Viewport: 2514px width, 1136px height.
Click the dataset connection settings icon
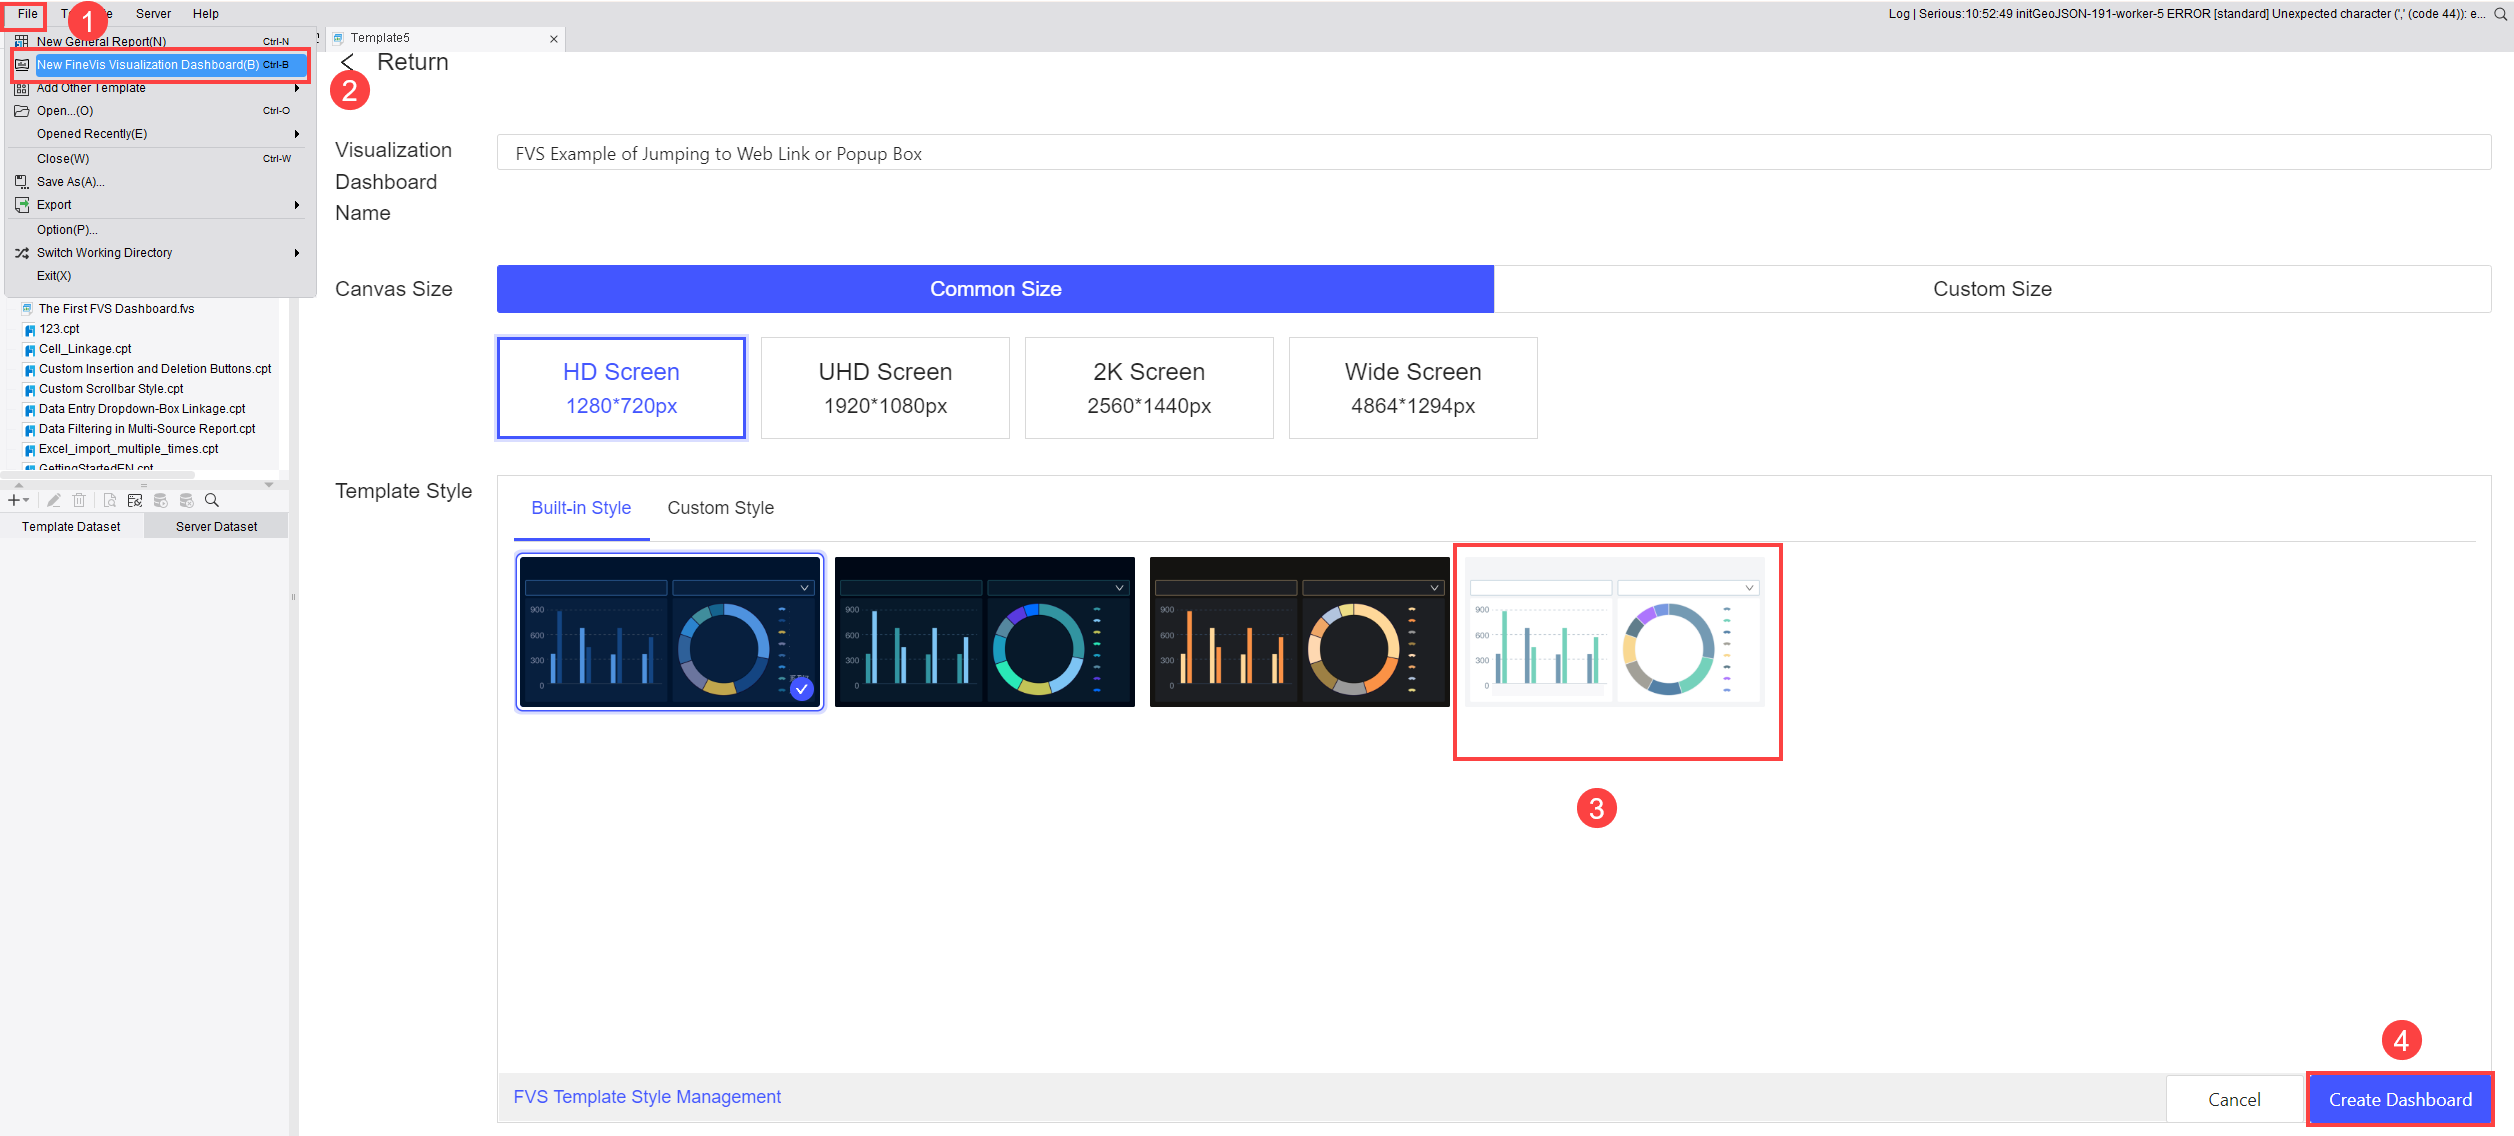point(135,500)
